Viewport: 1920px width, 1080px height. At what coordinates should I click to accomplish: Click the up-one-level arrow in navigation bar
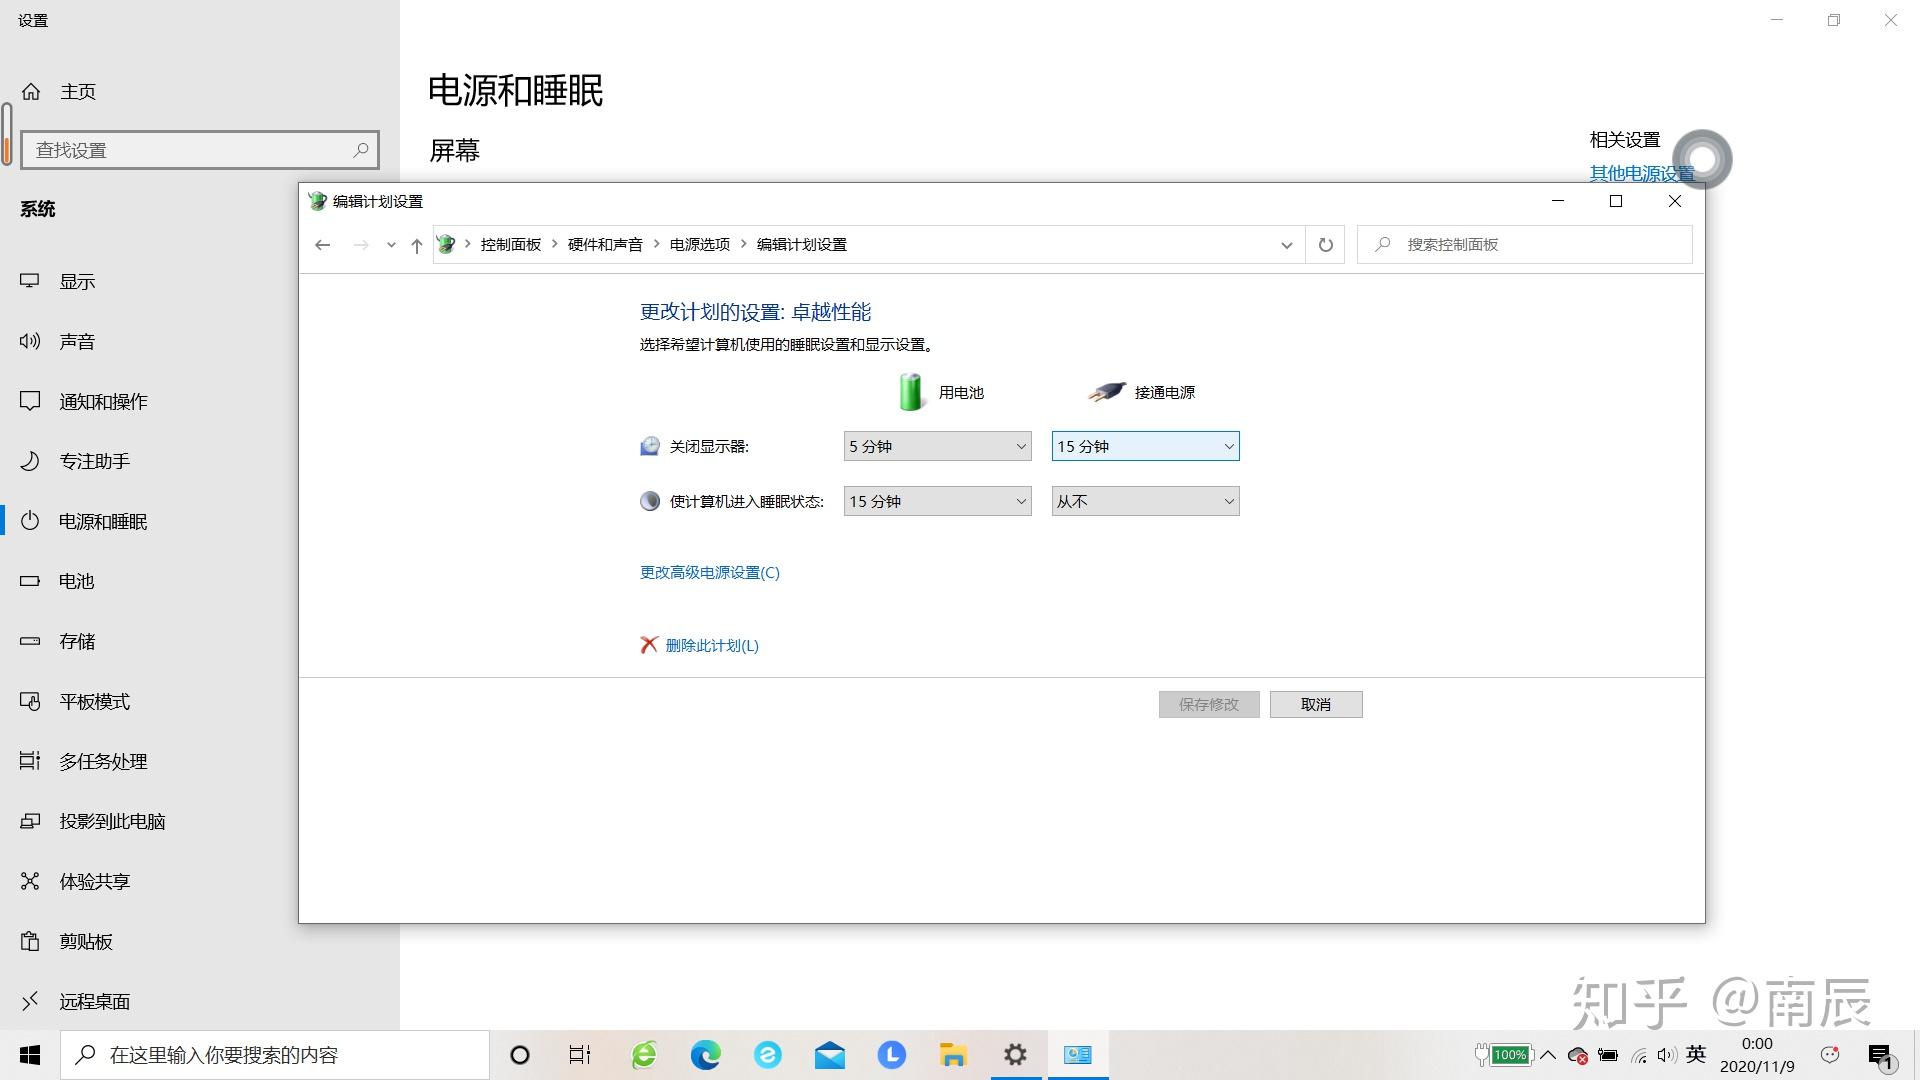coord(417,245)
